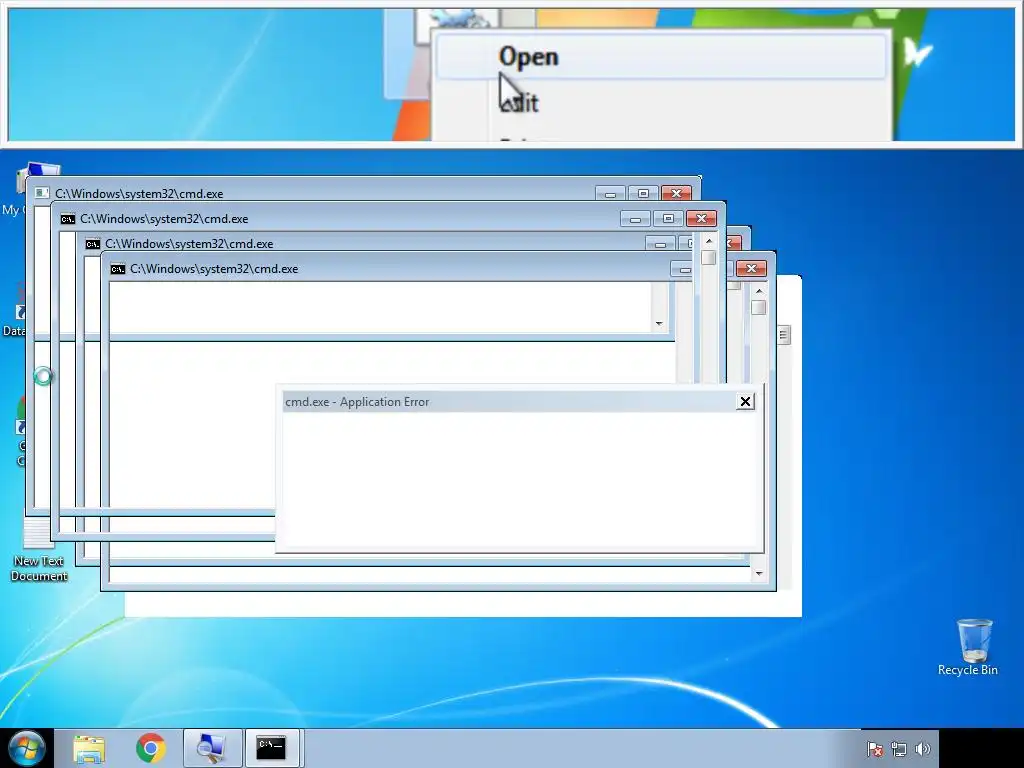Minimize the rearmost cmd window
This screenshot has height=768, width=1024.
point(610,193)
